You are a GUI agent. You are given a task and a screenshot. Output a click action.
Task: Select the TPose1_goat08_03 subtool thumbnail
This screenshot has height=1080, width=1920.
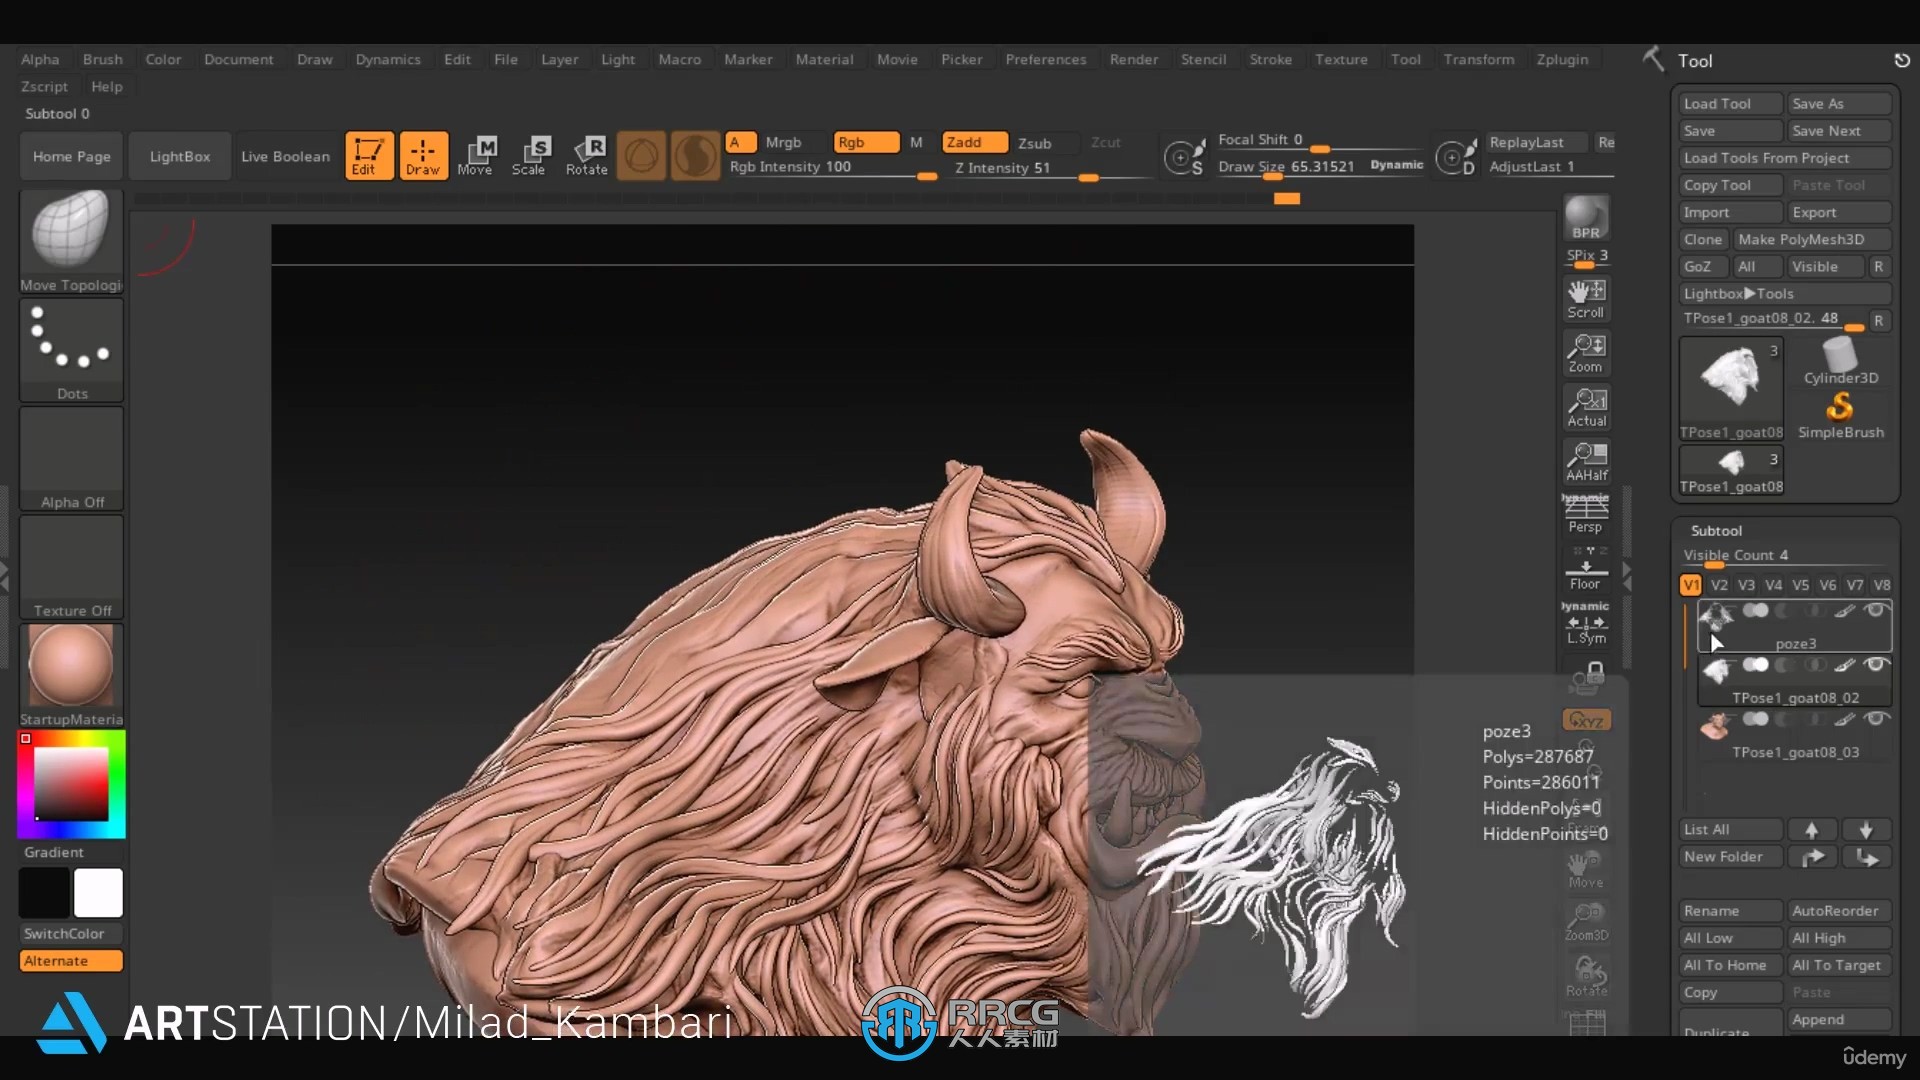1716,724
